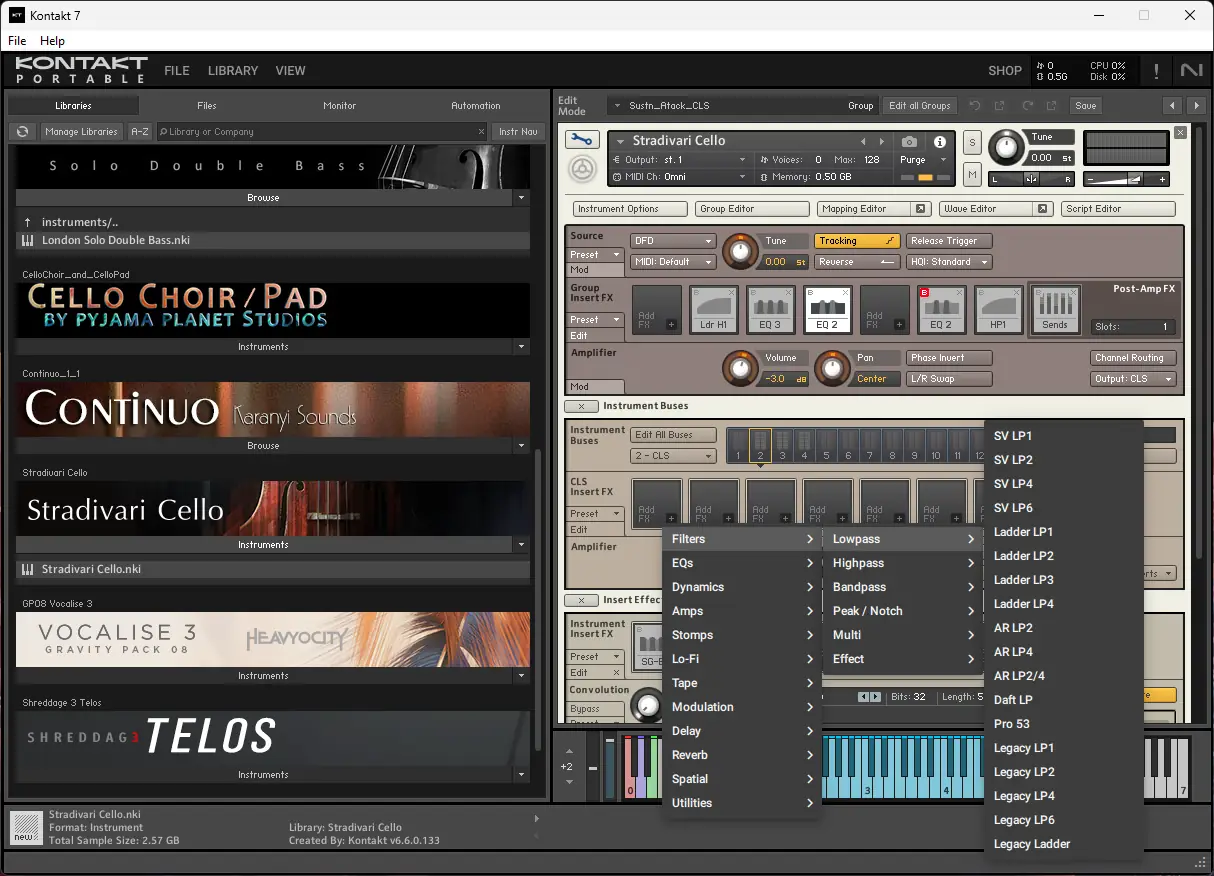Refresh the libraries list
This screenshot has height=876, width=1214.
tap(22, 131)
